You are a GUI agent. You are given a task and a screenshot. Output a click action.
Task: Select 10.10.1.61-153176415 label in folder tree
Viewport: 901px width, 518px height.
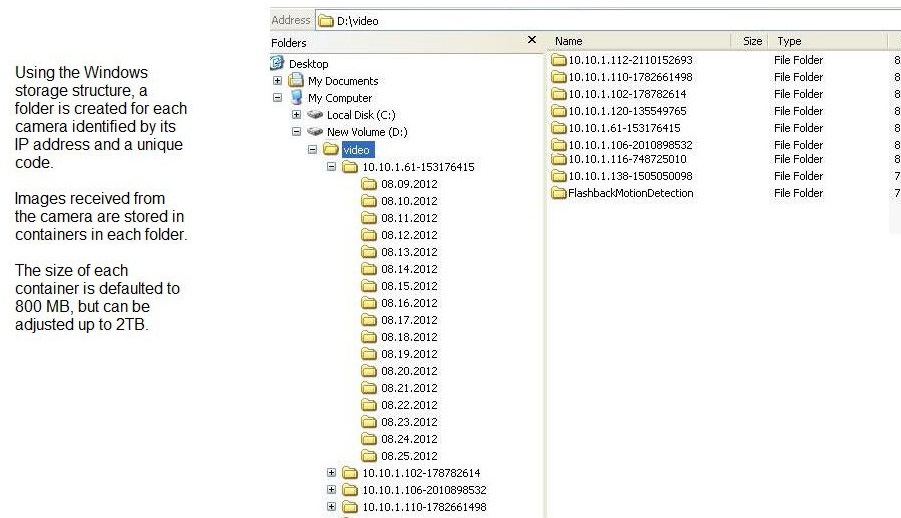point(418,167)
